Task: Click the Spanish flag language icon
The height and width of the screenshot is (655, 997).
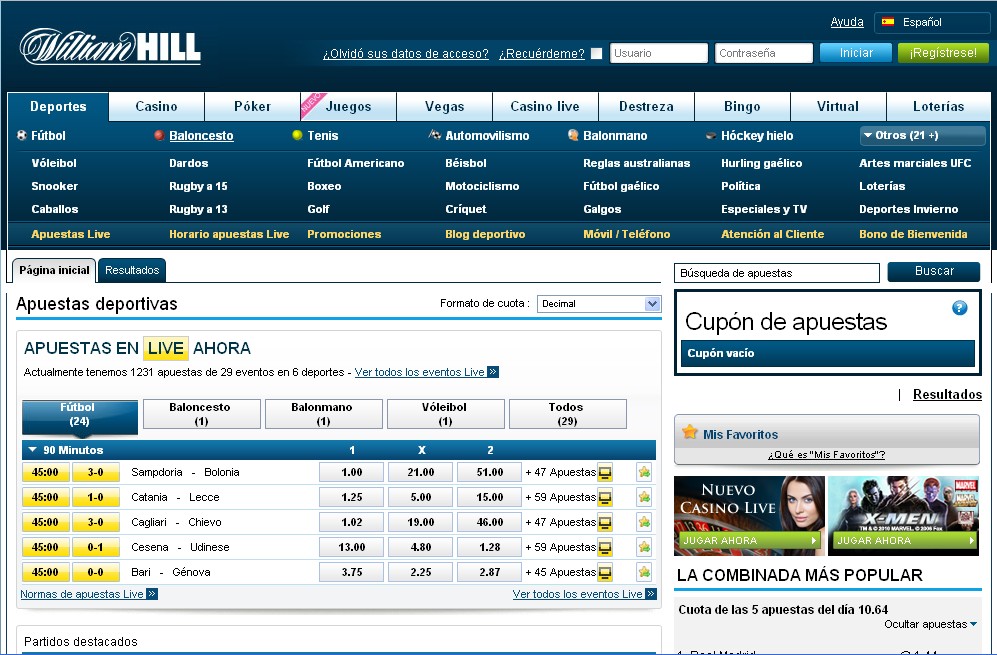Action: pos(888,22)
